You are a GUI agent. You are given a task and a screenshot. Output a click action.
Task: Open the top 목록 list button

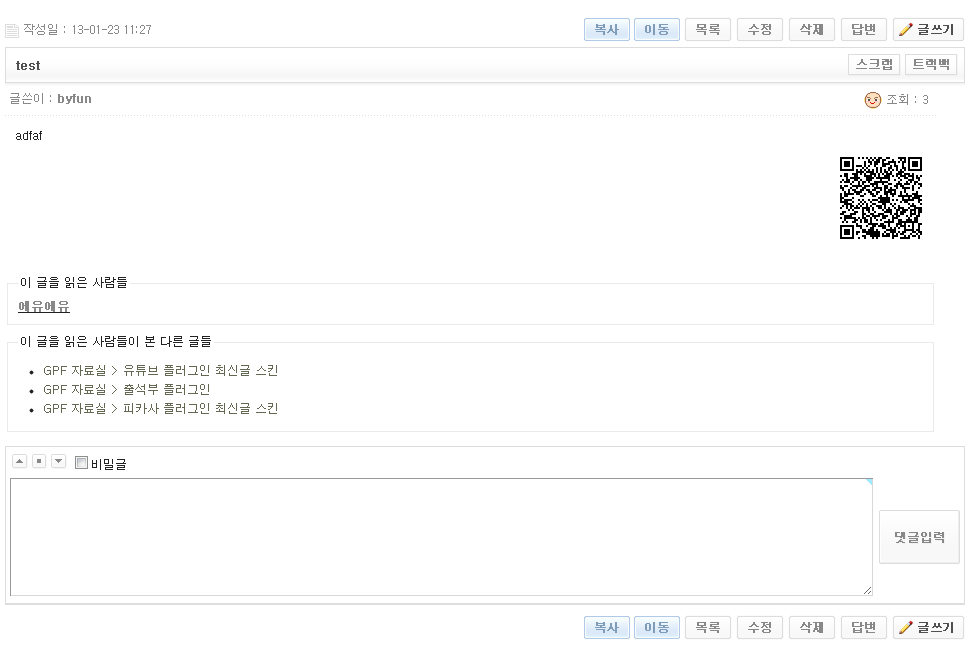click(x=707, y=30)
